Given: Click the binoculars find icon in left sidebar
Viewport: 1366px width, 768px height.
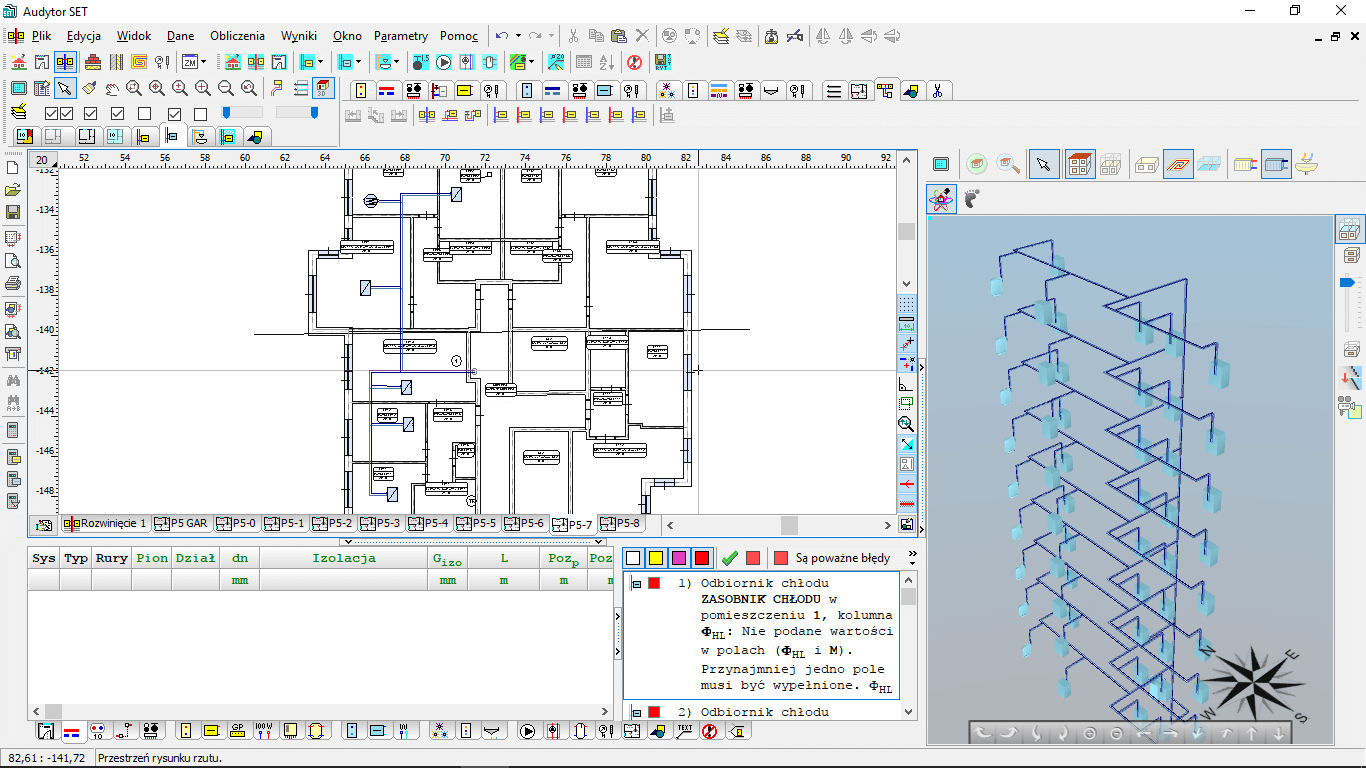Looking at the screenshot, I should tap(13, 381).
